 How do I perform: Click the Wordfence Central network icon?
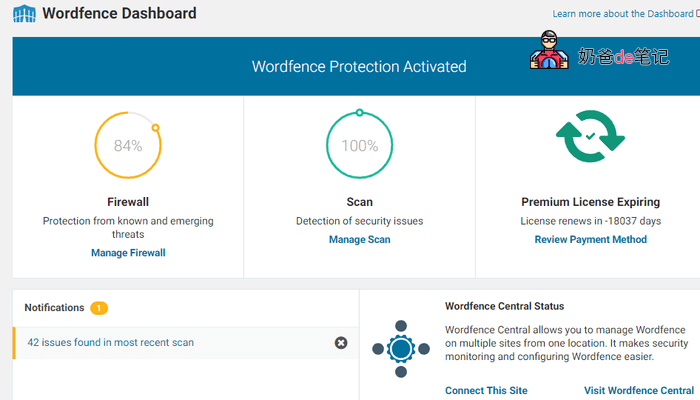tap(400, 348)
